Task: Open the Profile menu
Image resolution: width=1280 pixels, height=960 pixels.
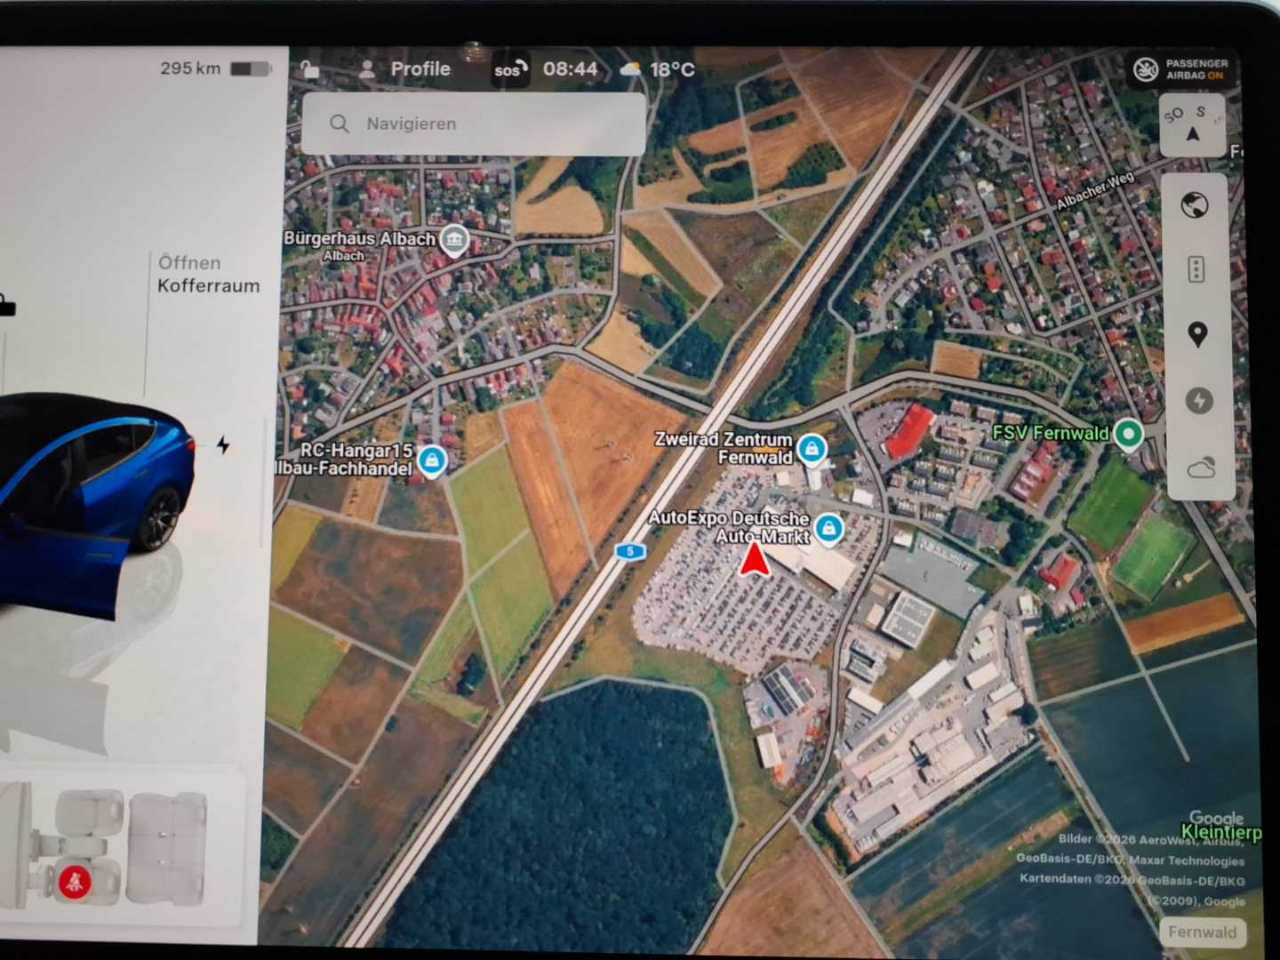Action: pos(404,69)
